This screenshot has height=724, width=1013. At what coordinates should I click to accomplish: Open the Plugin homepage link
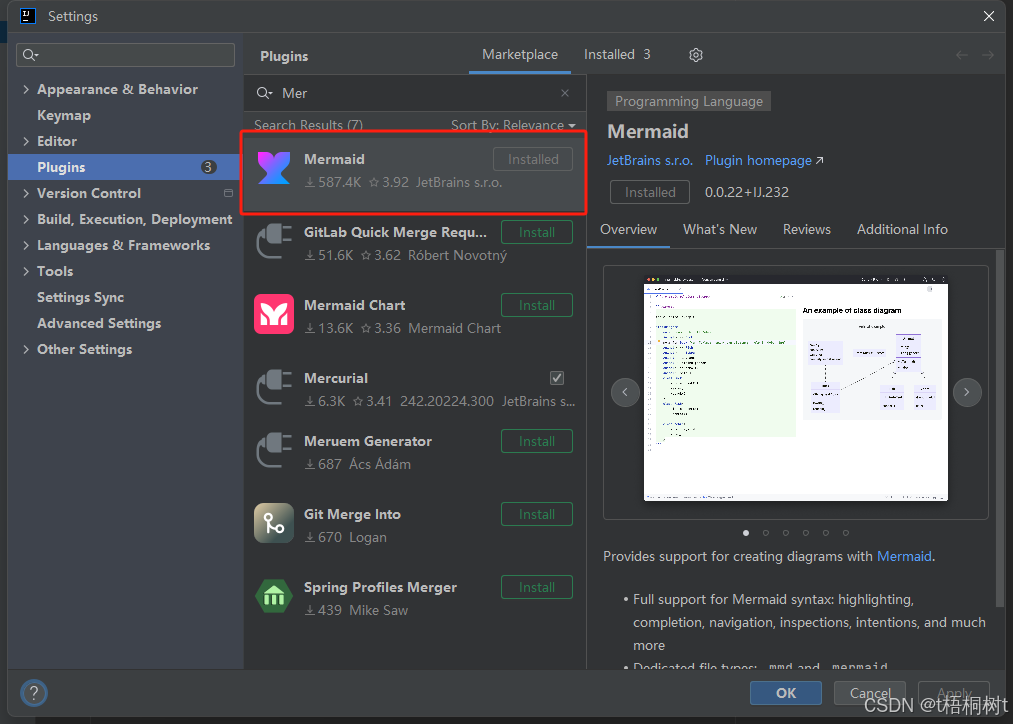click(x=764, y=160)
